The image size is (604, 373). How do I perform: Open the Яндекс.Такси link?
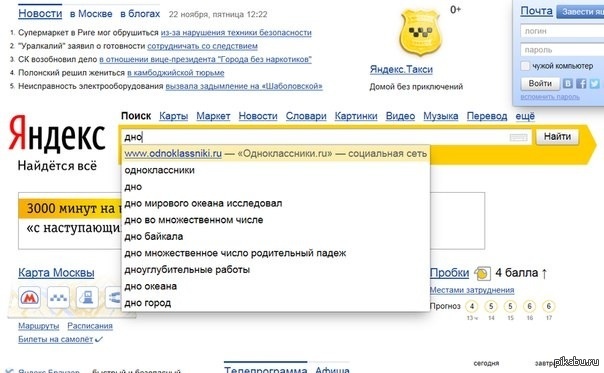(x=401, y=69)
